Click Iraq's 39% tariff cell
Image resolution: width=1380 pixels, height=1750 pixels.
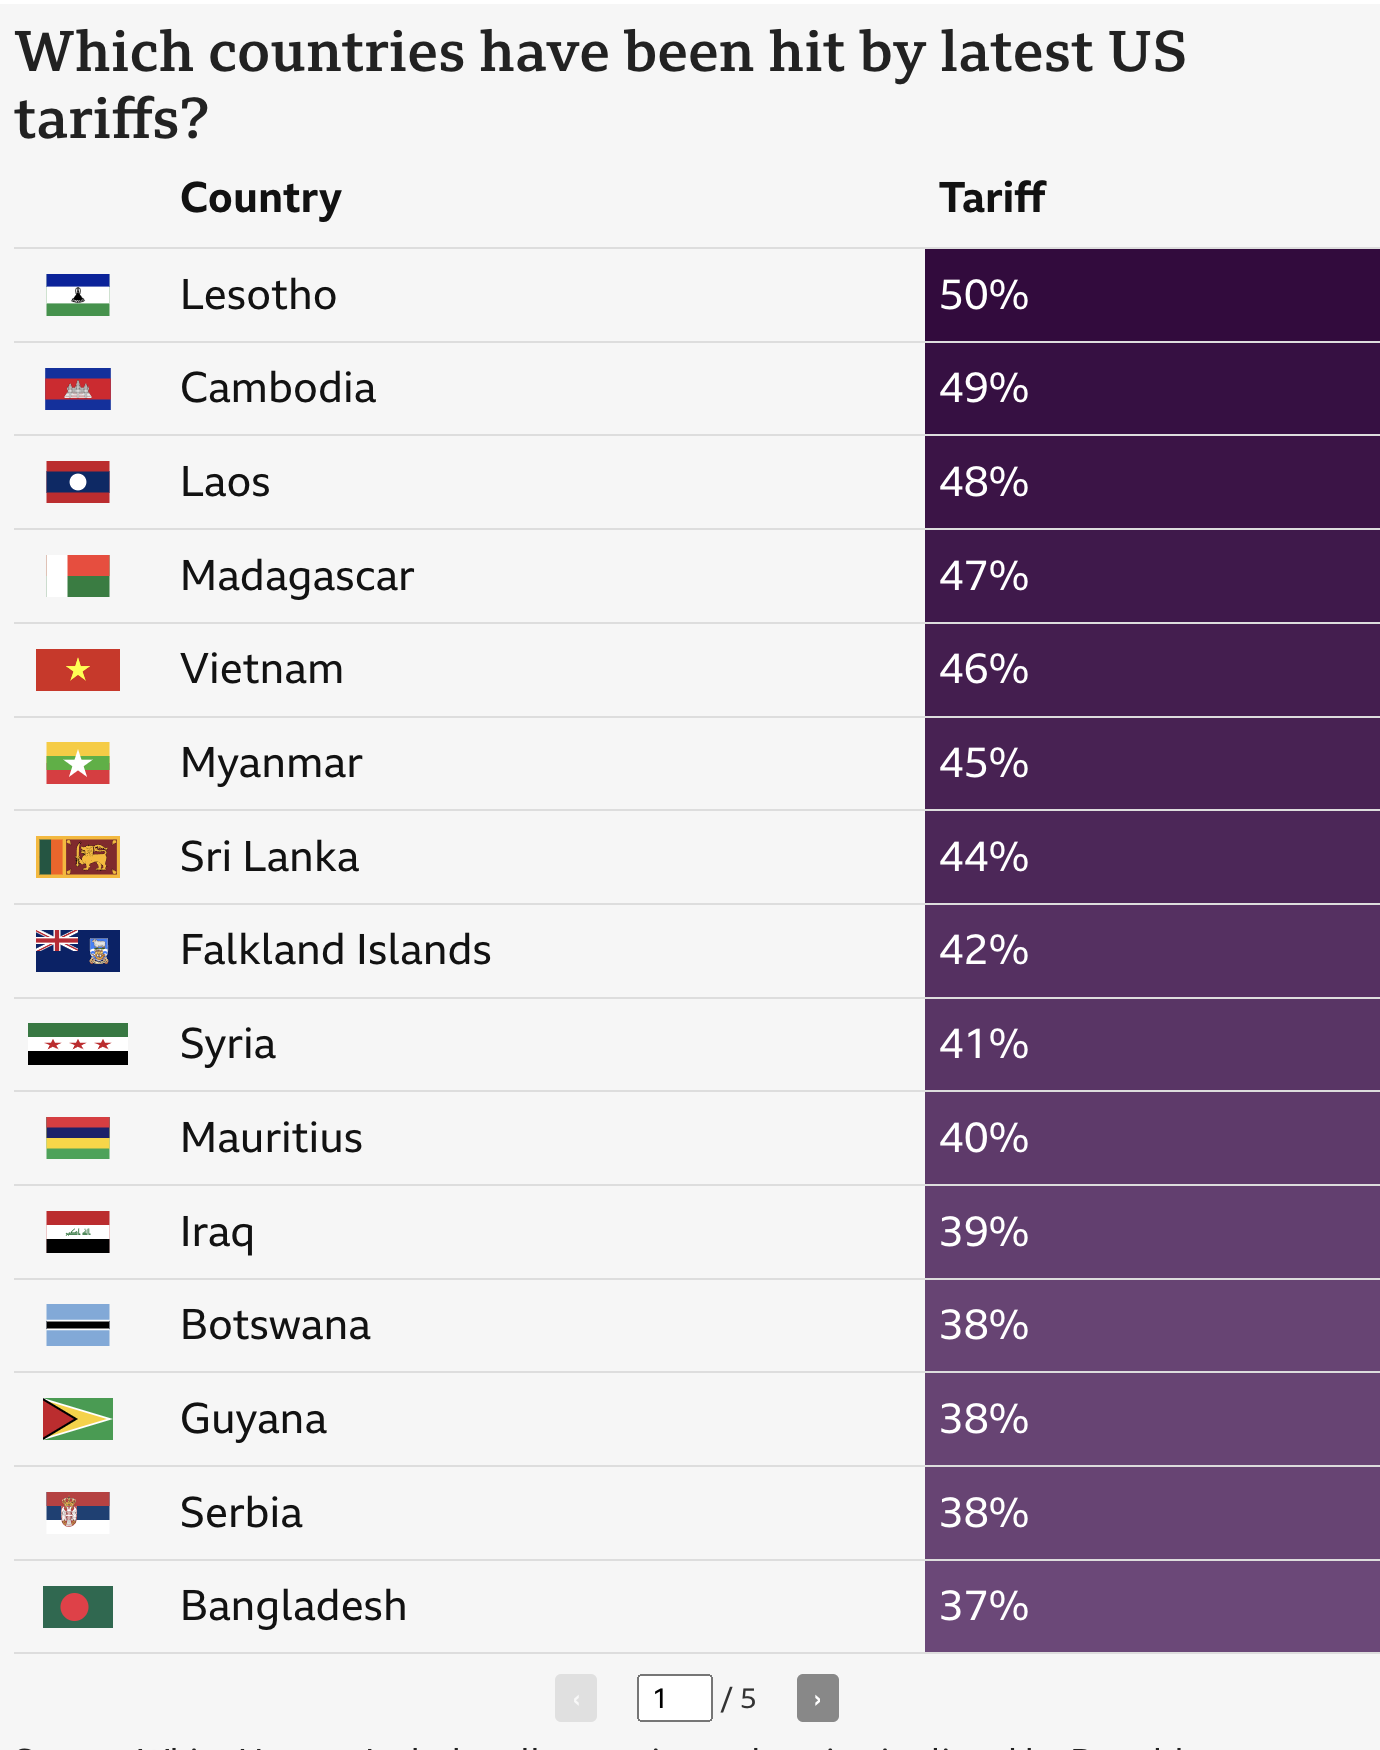1152,1232
